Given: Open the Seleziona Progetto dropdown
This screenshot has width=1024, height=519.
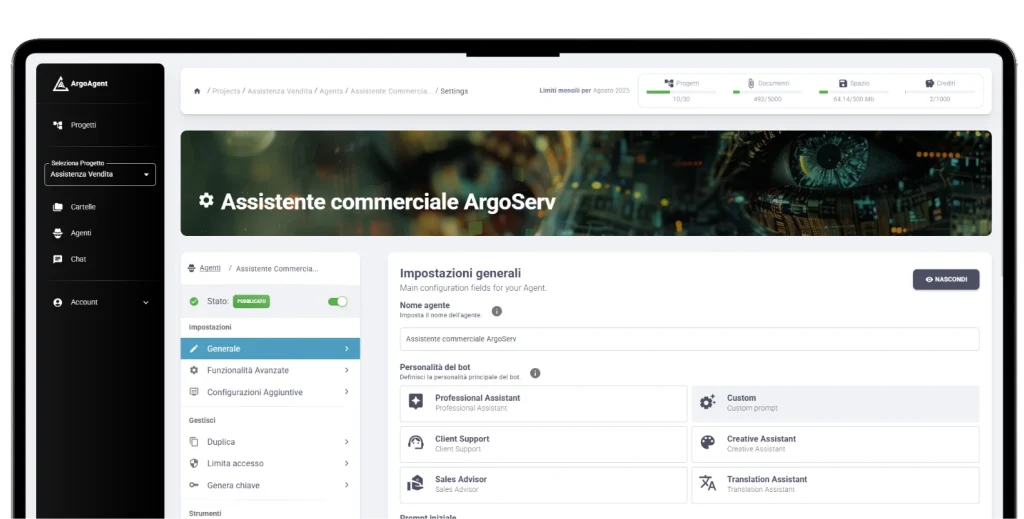Looking at the screenshot, I should click(100, 174).
